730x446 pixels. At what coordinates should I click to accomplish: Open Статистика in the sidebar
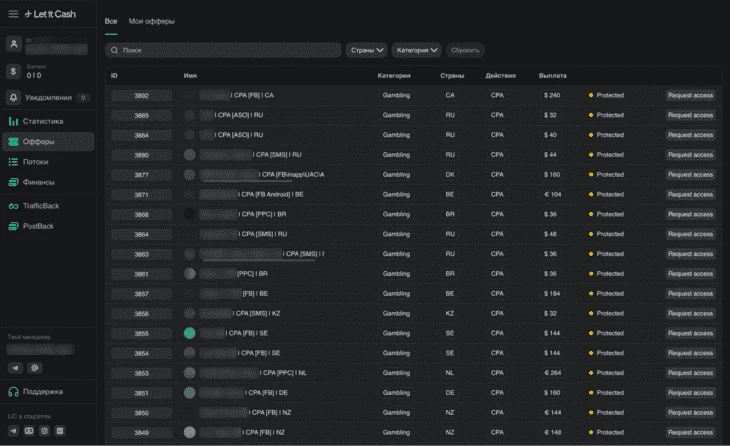tap(42, 121)
